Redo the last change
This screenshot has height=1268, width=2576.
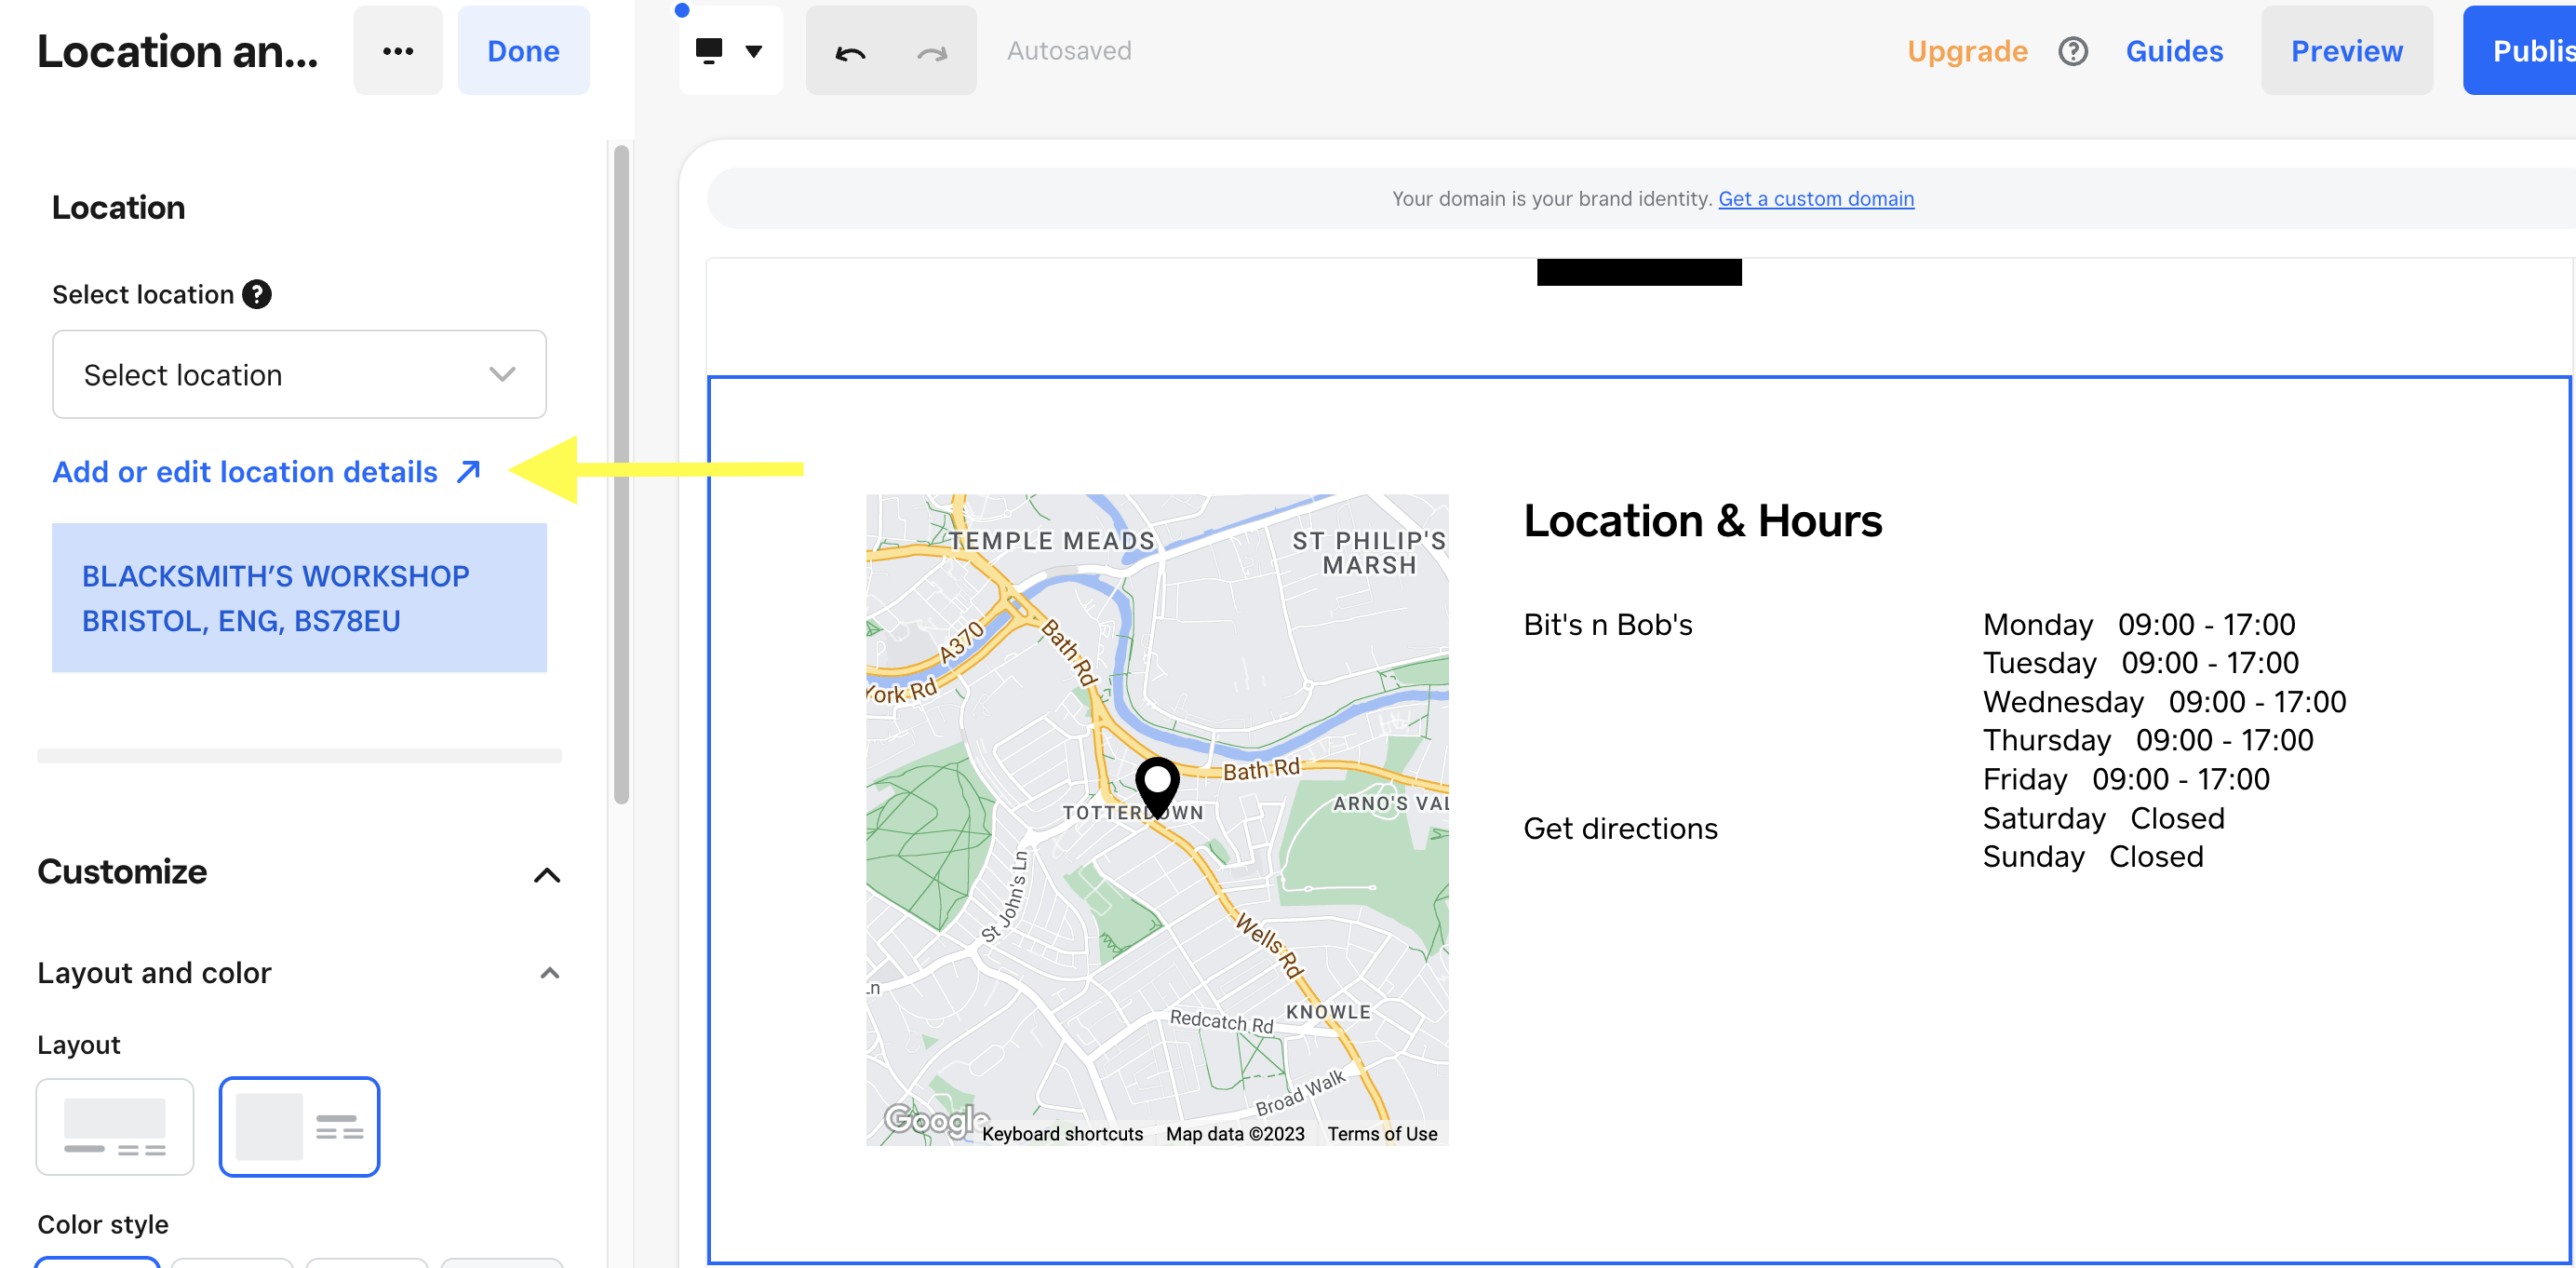point(932,52)
